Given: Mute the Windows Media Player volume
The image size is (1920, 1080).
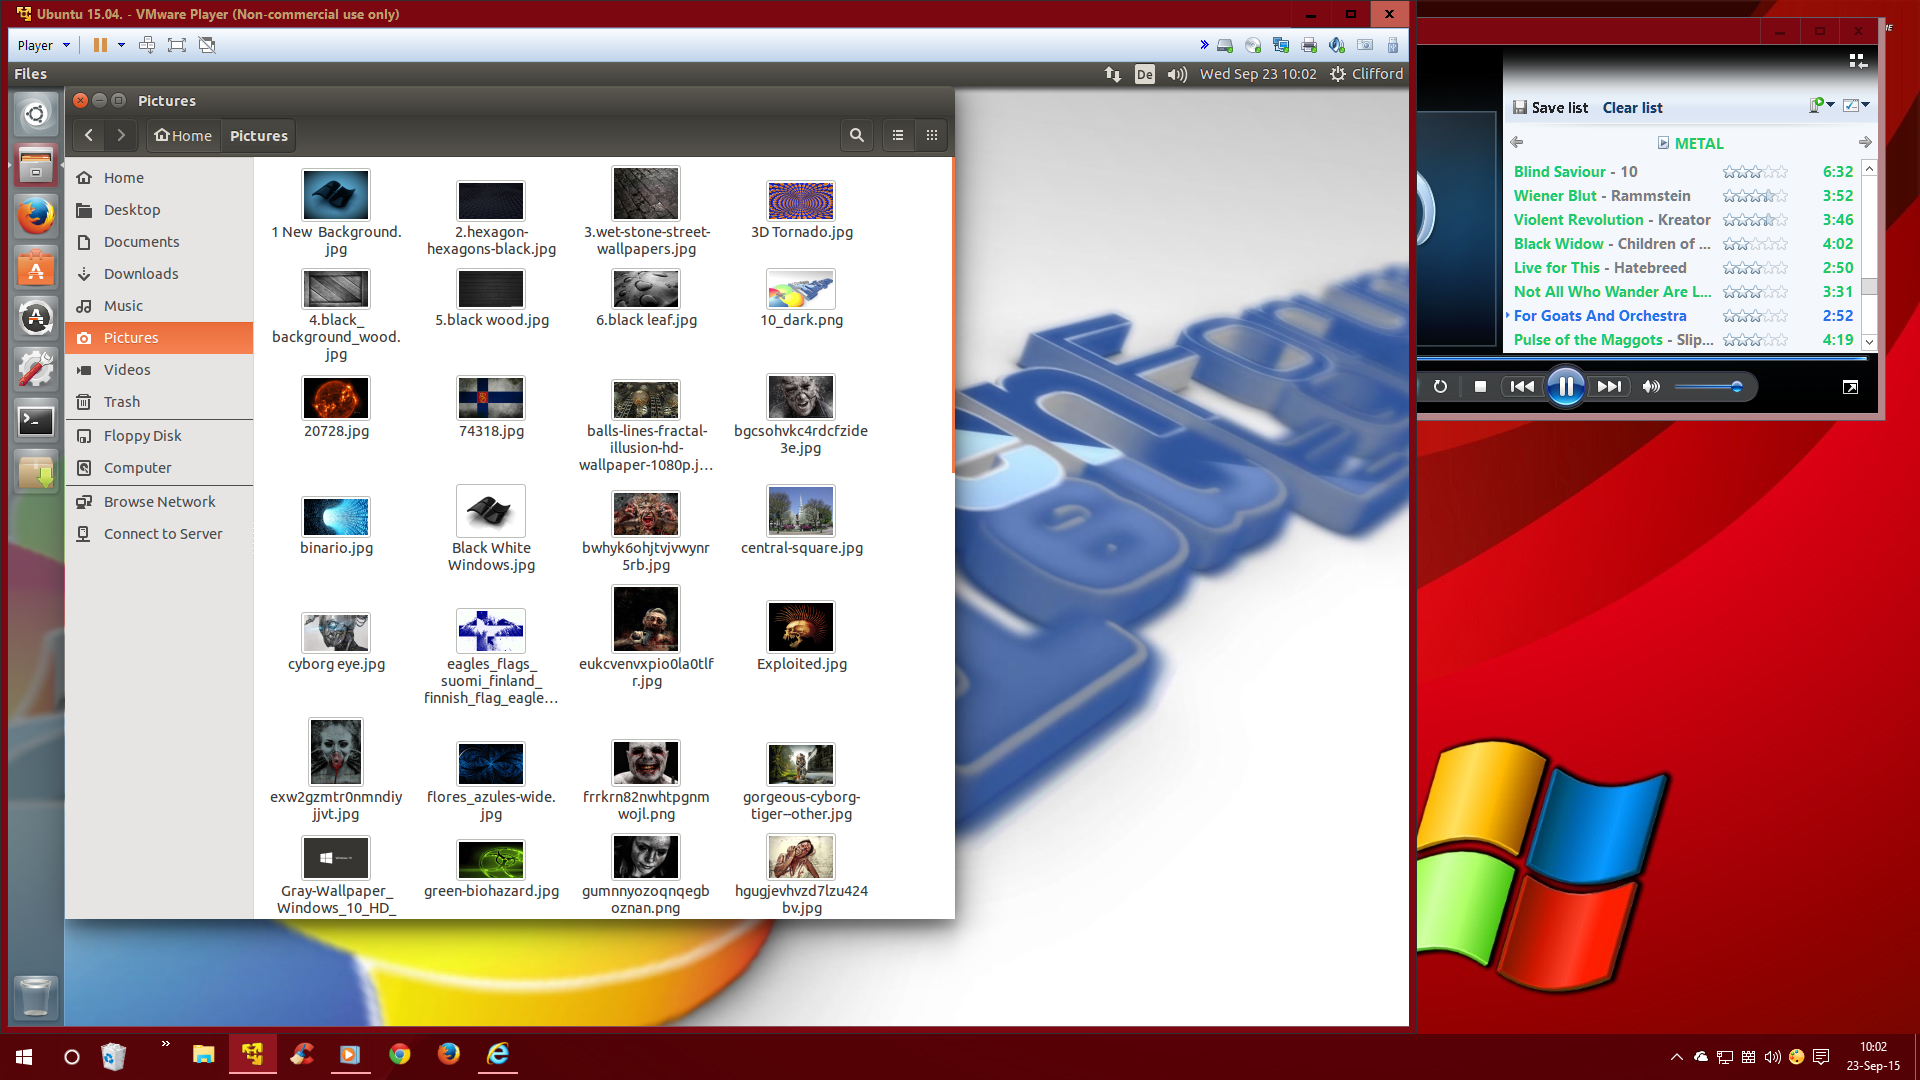Looking at the screenshot, I should [x=1651, y=387].
